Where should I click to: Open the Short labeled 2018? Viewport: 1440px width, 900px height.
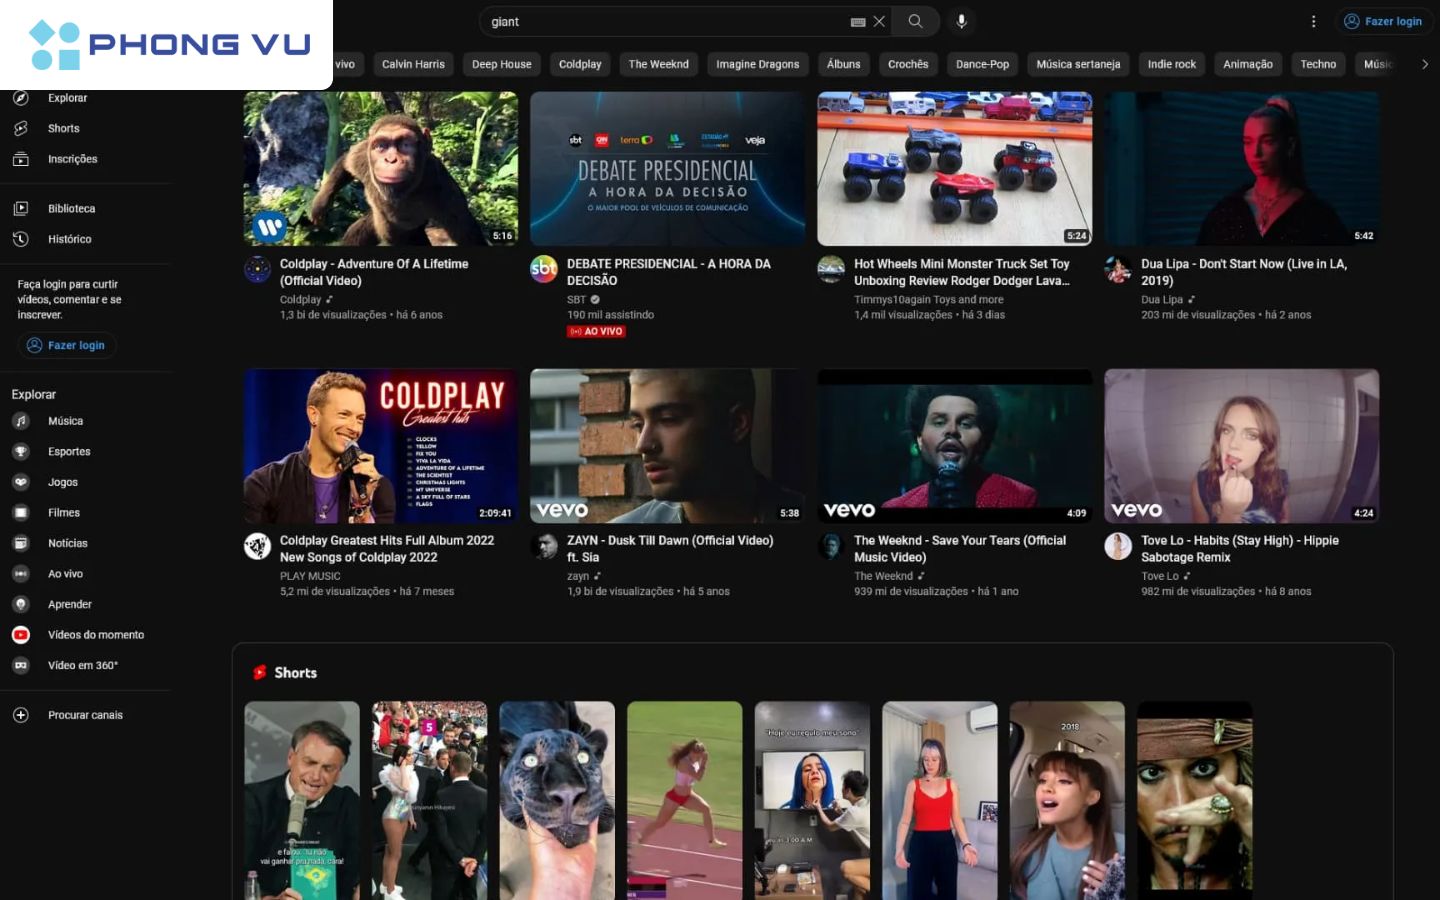pos(1067,800)
